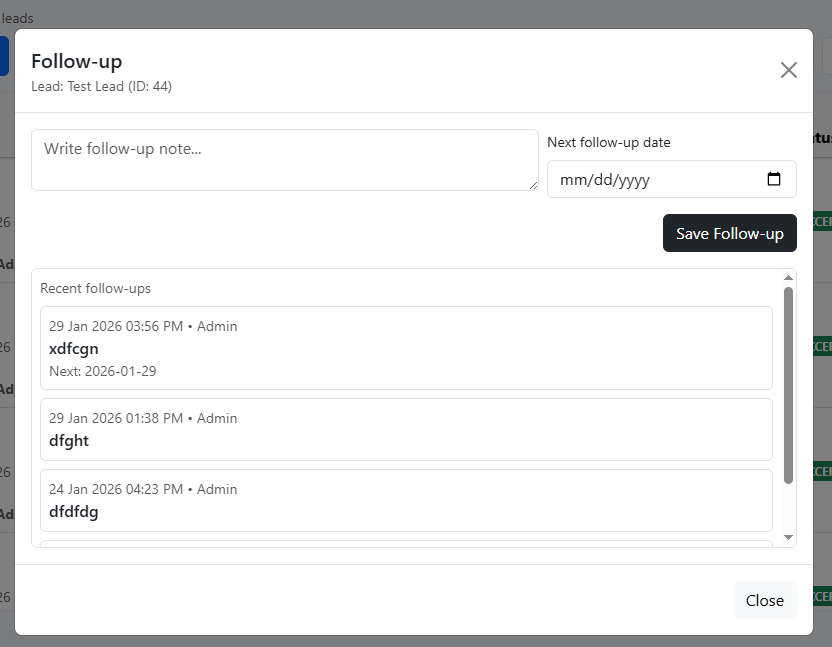
Task: Click the up arrow of follow-ups scrollbar
Action: 788,277
